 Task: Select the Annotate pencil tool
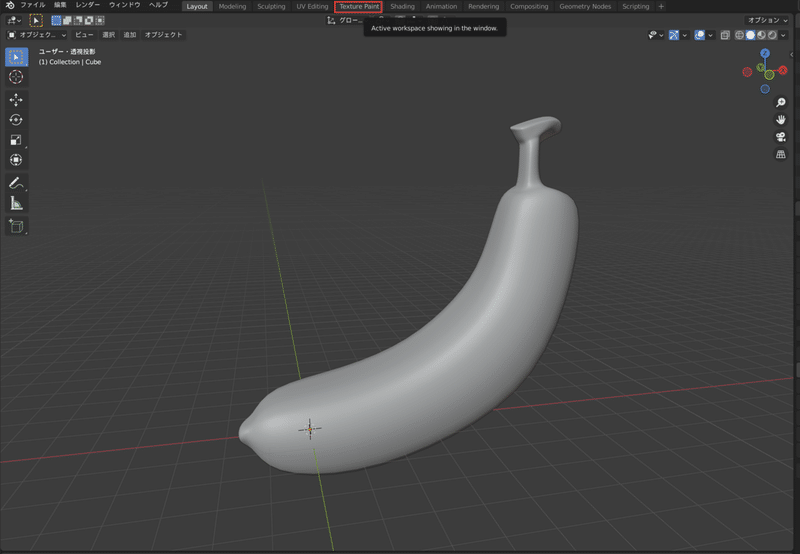pos(16,183)
